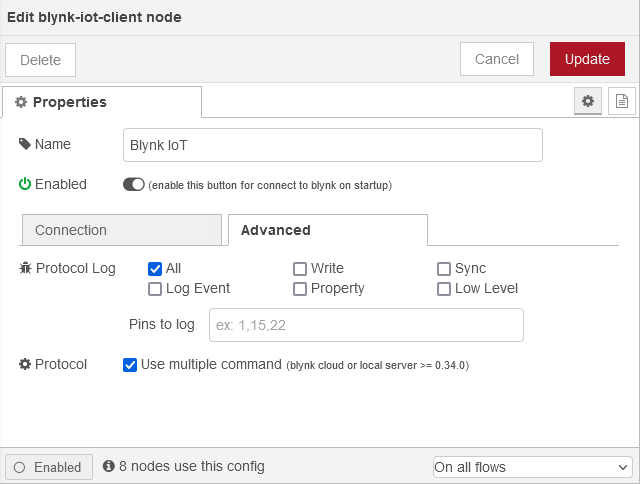
Task: Click the 8 nodes use this config text
Action: pyautogui.click(x=192, y=466)
